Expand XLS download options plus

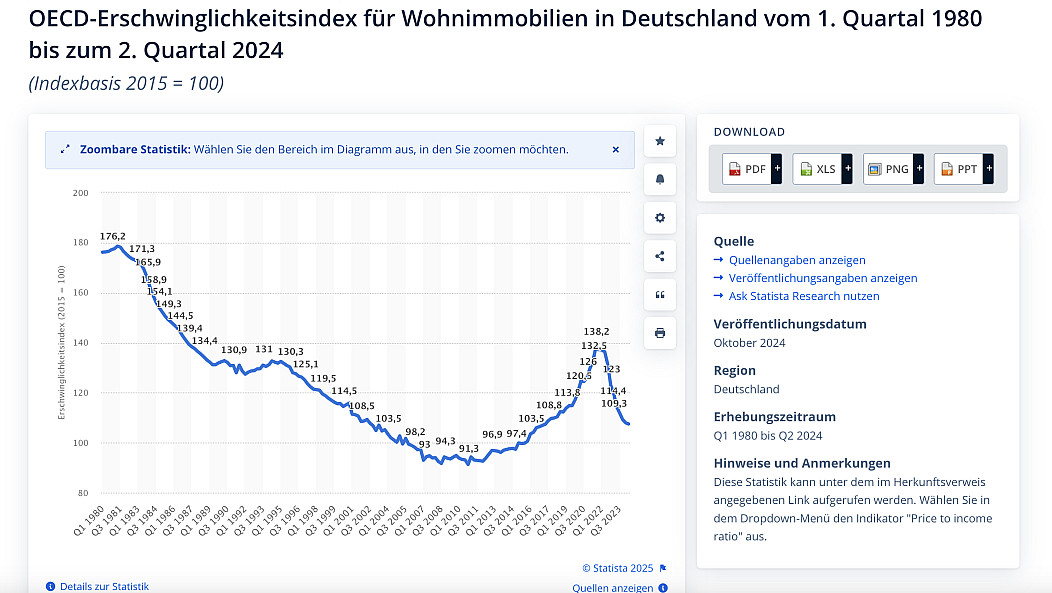click(x=847, y=169)
